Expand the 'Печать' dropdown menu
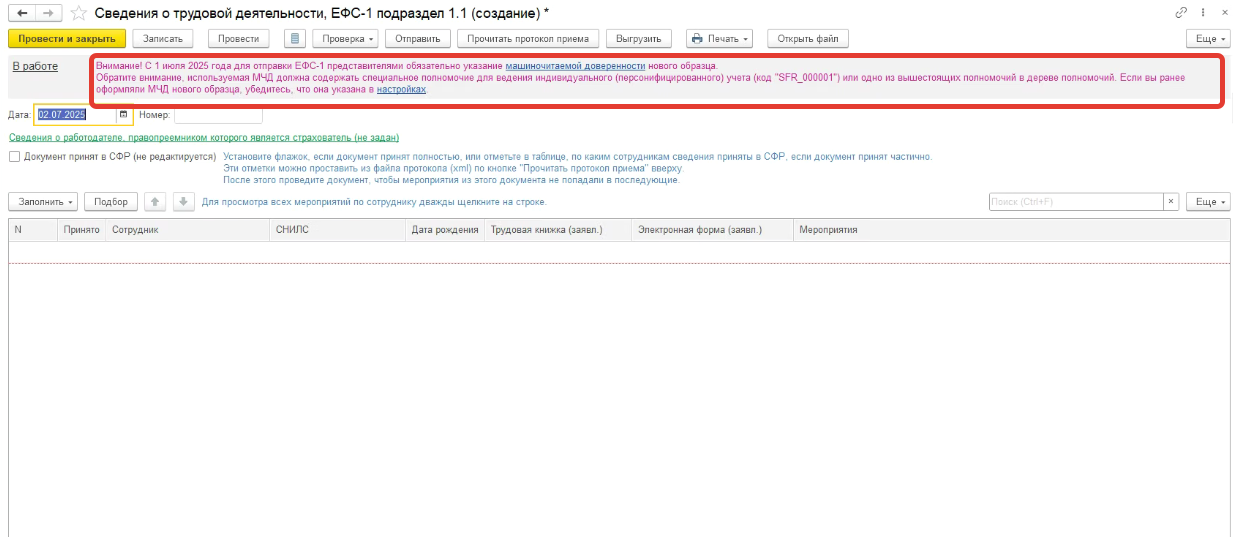This screenshot has width=1233, height=537. (x=719, y=39)
